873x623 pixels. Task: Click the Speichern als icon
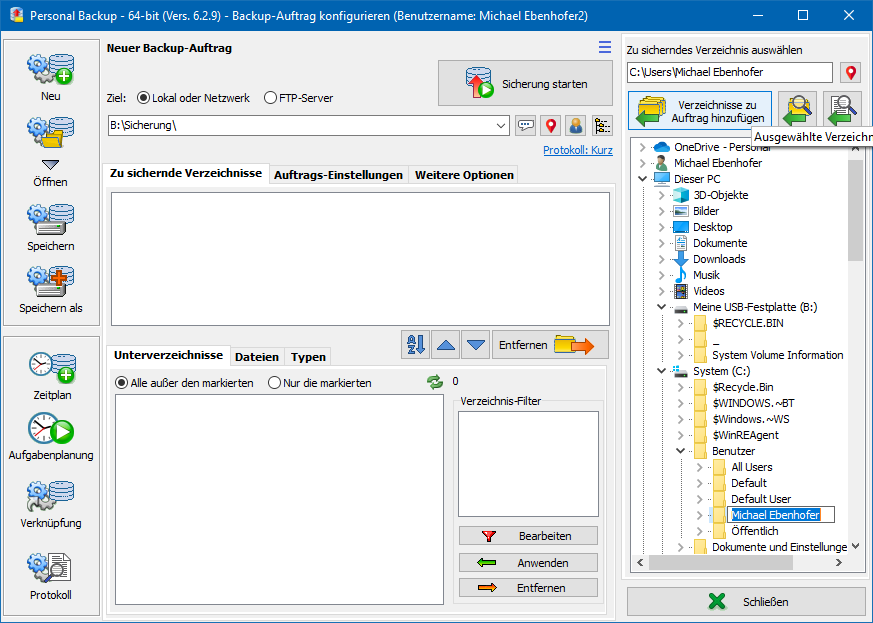(x=51, y=281)
